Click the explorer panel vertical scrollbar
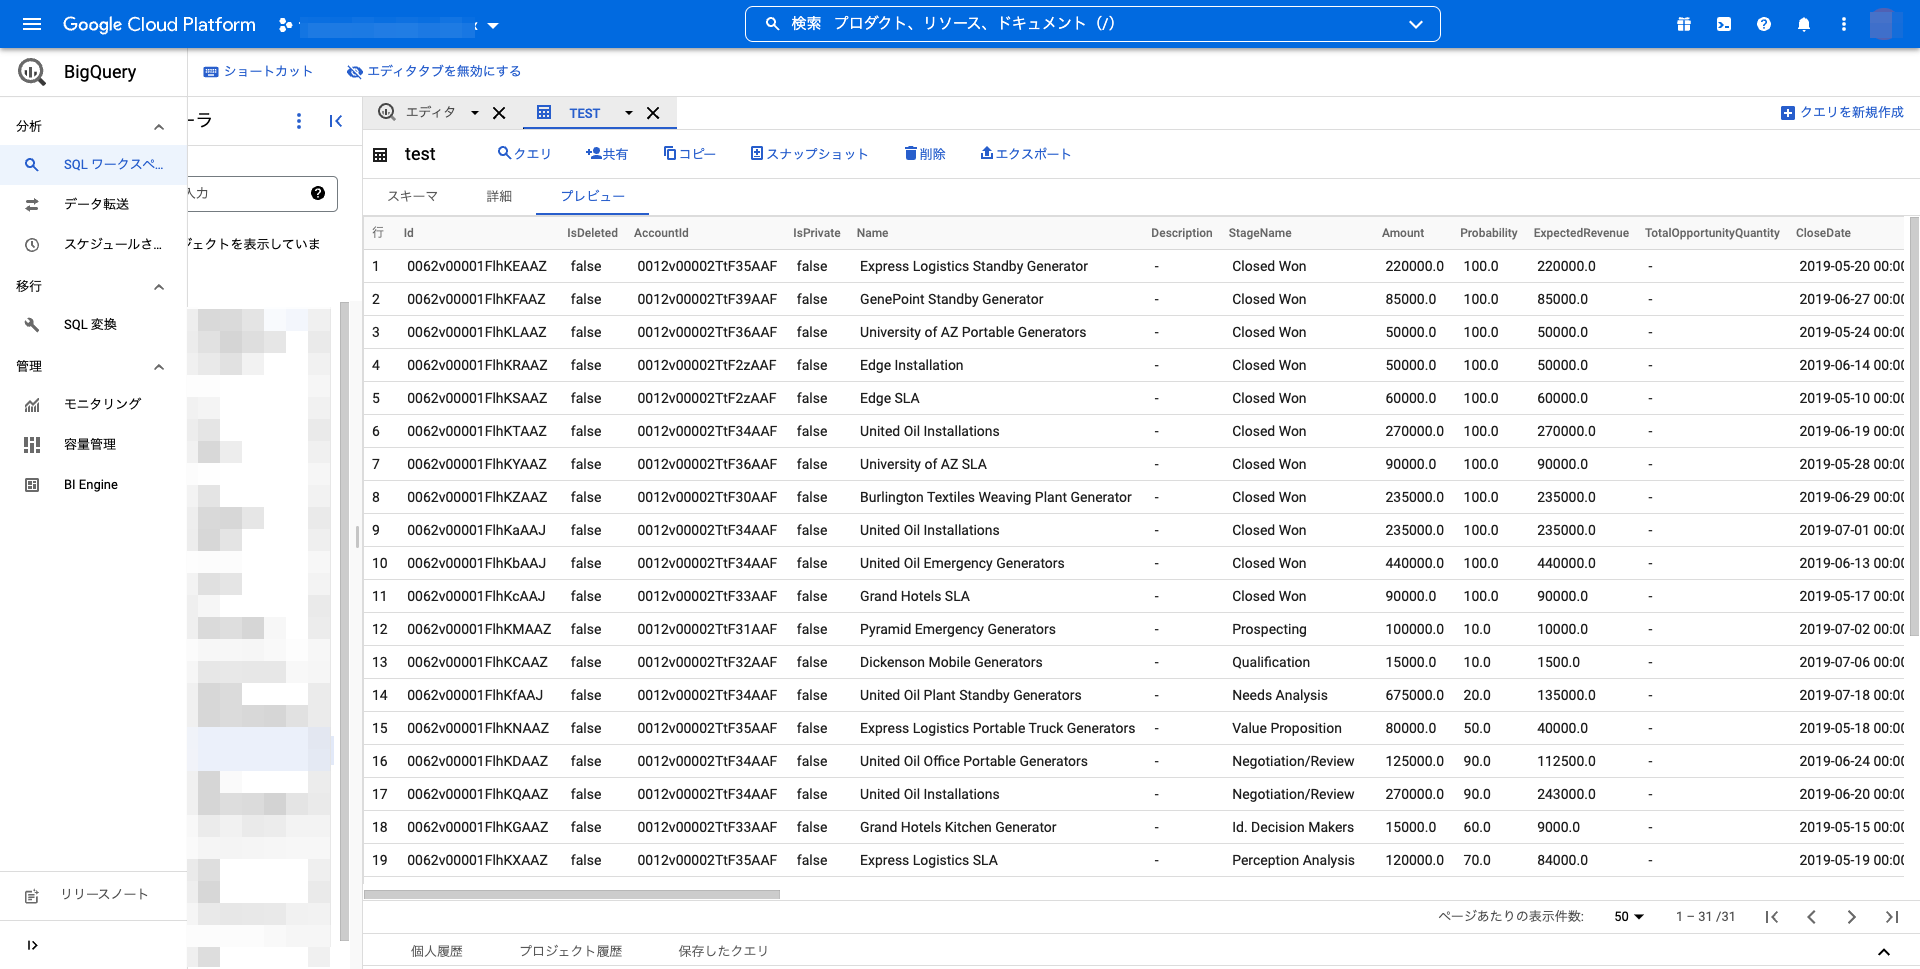The height and width of the screenshot is (969, 1920). coord(344,621)
